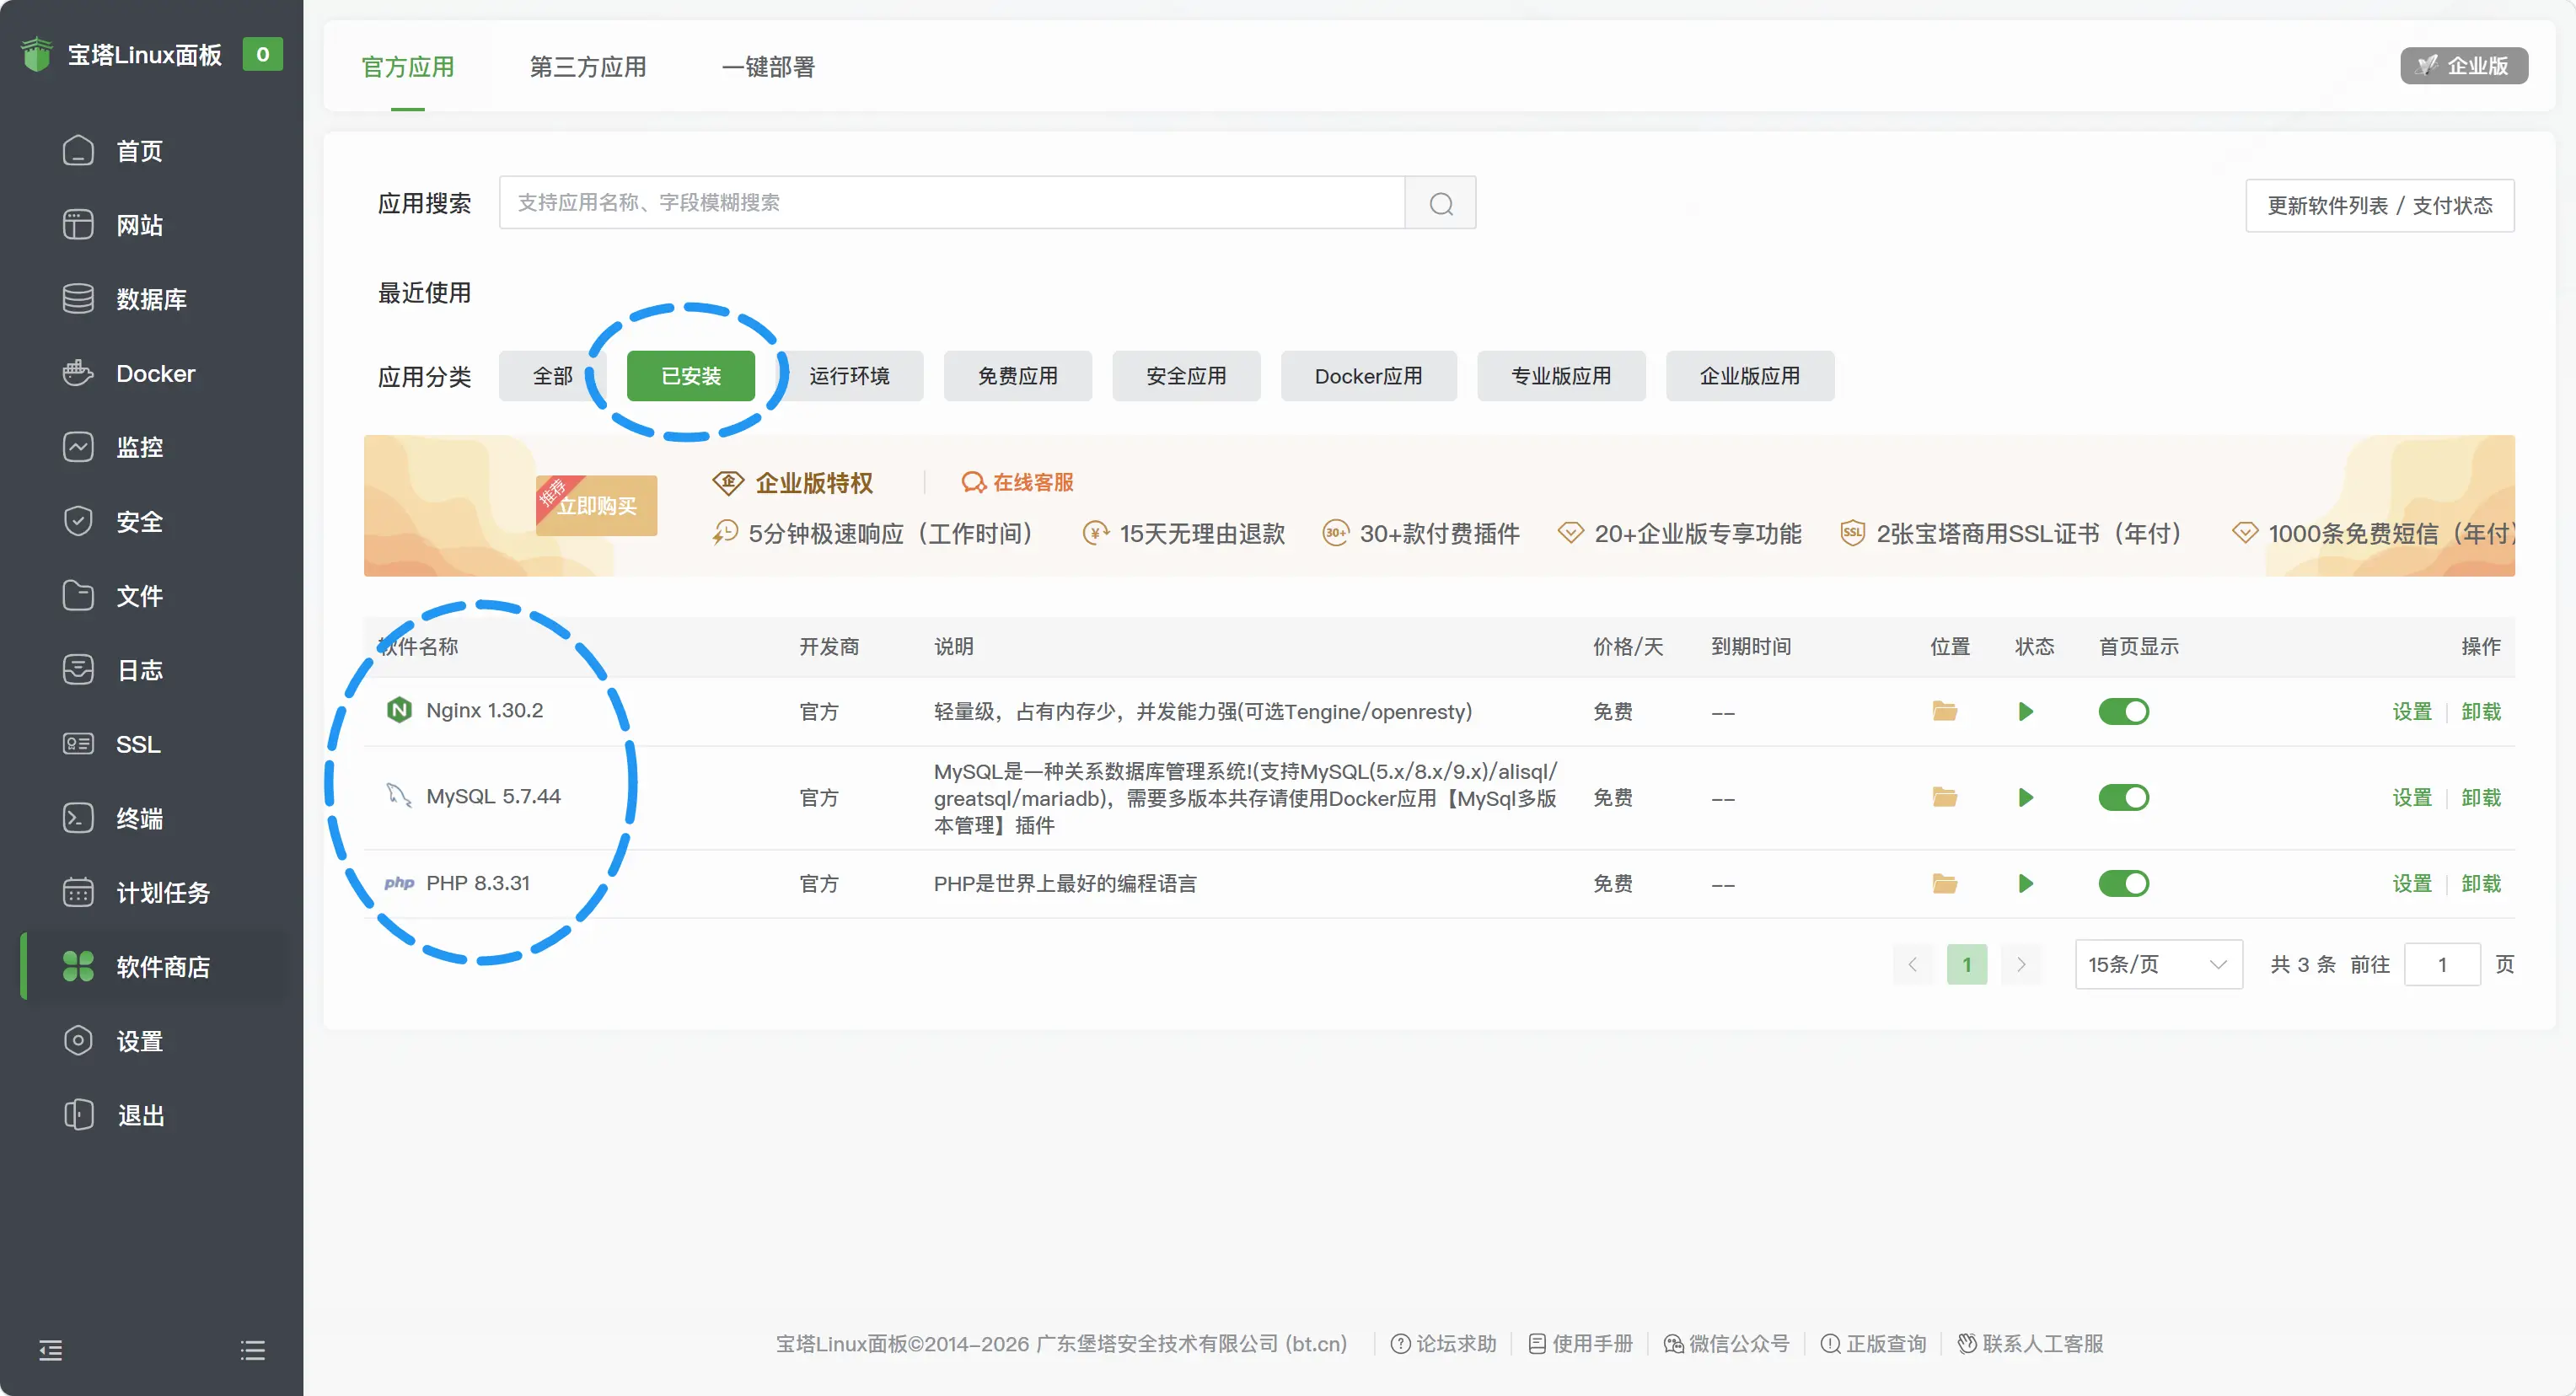Click the Nginx logo icon

[x=399, y=710]
